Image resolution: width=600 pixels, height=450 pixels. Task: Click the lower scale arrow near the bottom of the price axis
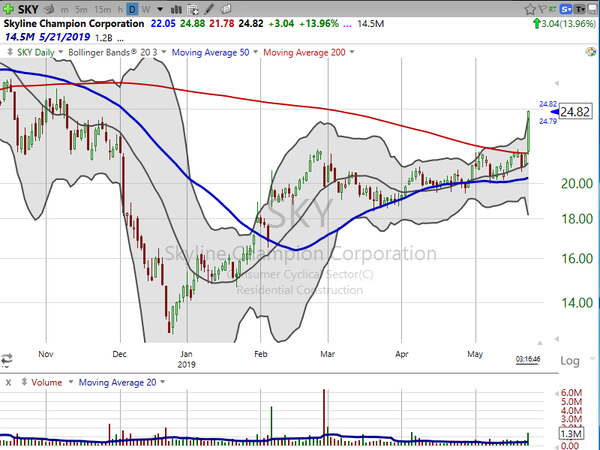click(x=556, y=339)
